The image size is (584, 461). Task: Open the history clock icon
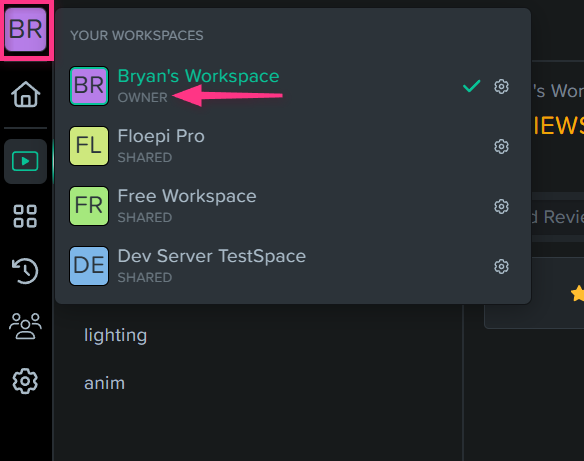point(25,271)
